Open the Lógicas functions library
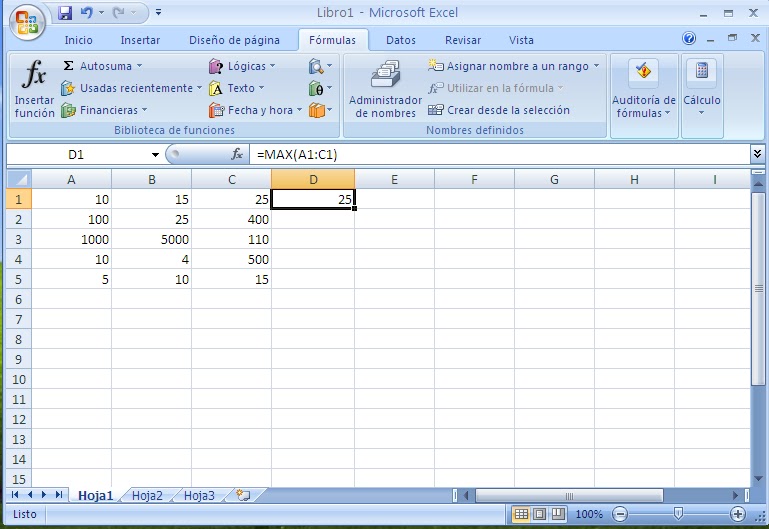Image resolution: width=769 pixels, height=529 pixels. pyautogui.click(x=242, y=66)
